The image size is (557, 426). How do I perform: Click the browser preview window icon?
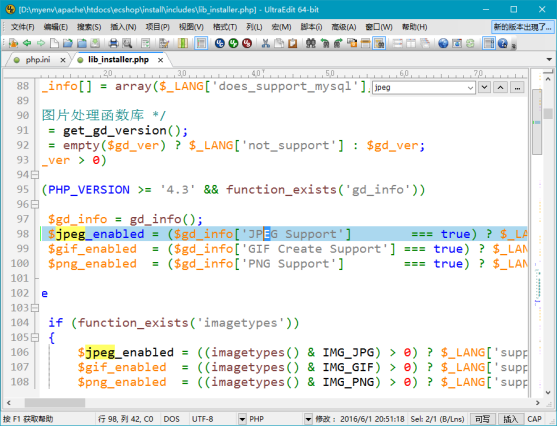point(457,43)
